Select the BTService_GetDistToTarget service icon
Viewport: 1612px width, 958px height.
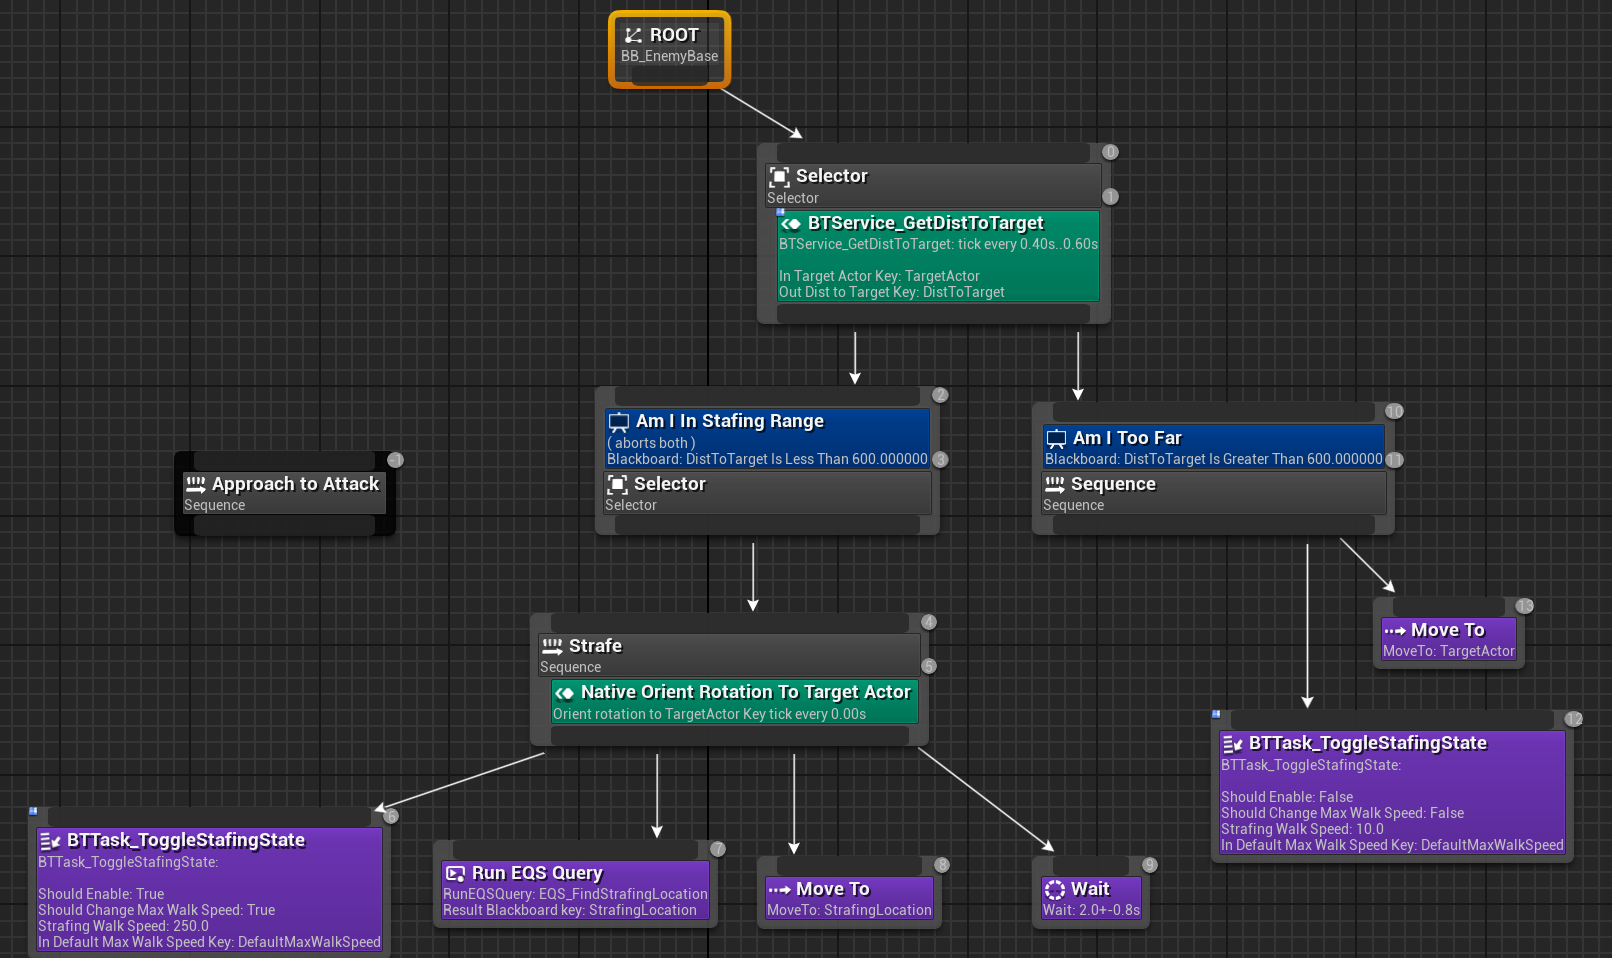tap(791, 224)
